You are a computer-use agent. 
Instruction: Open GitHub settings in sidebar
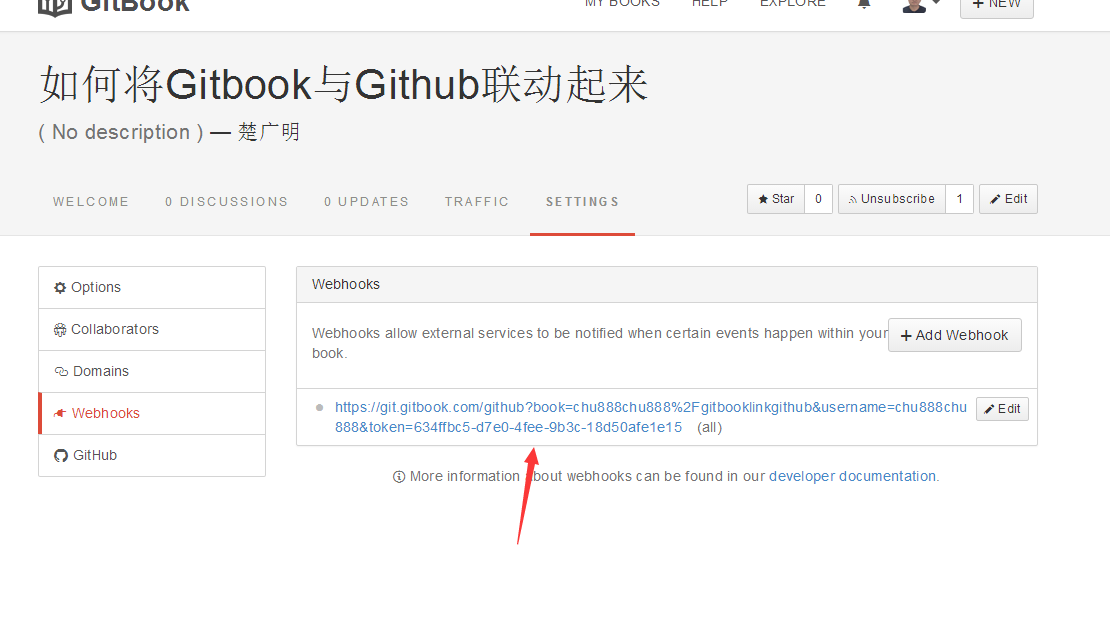click(x=151, y=455)
